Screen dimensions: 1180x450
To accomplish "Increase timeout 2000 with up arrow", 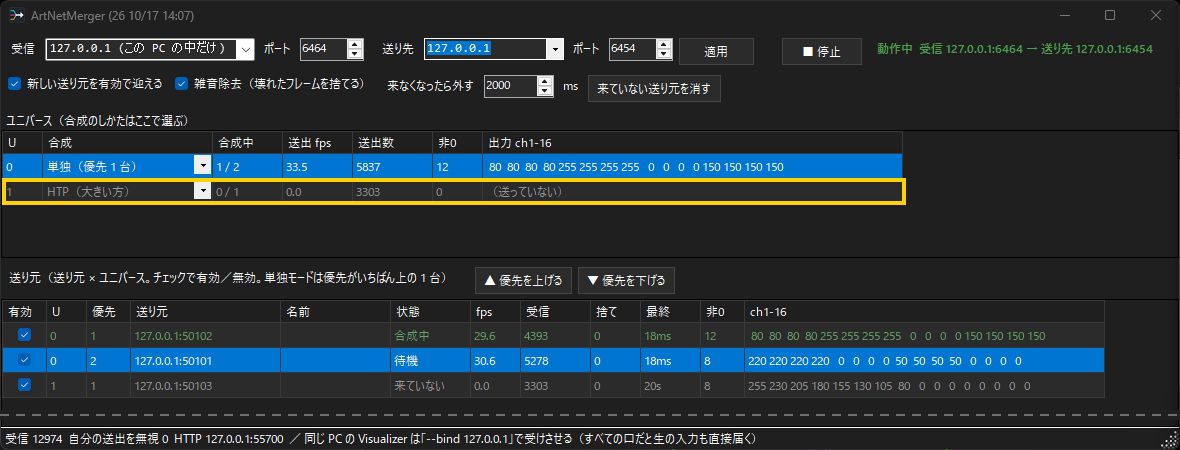I will 546,81.
